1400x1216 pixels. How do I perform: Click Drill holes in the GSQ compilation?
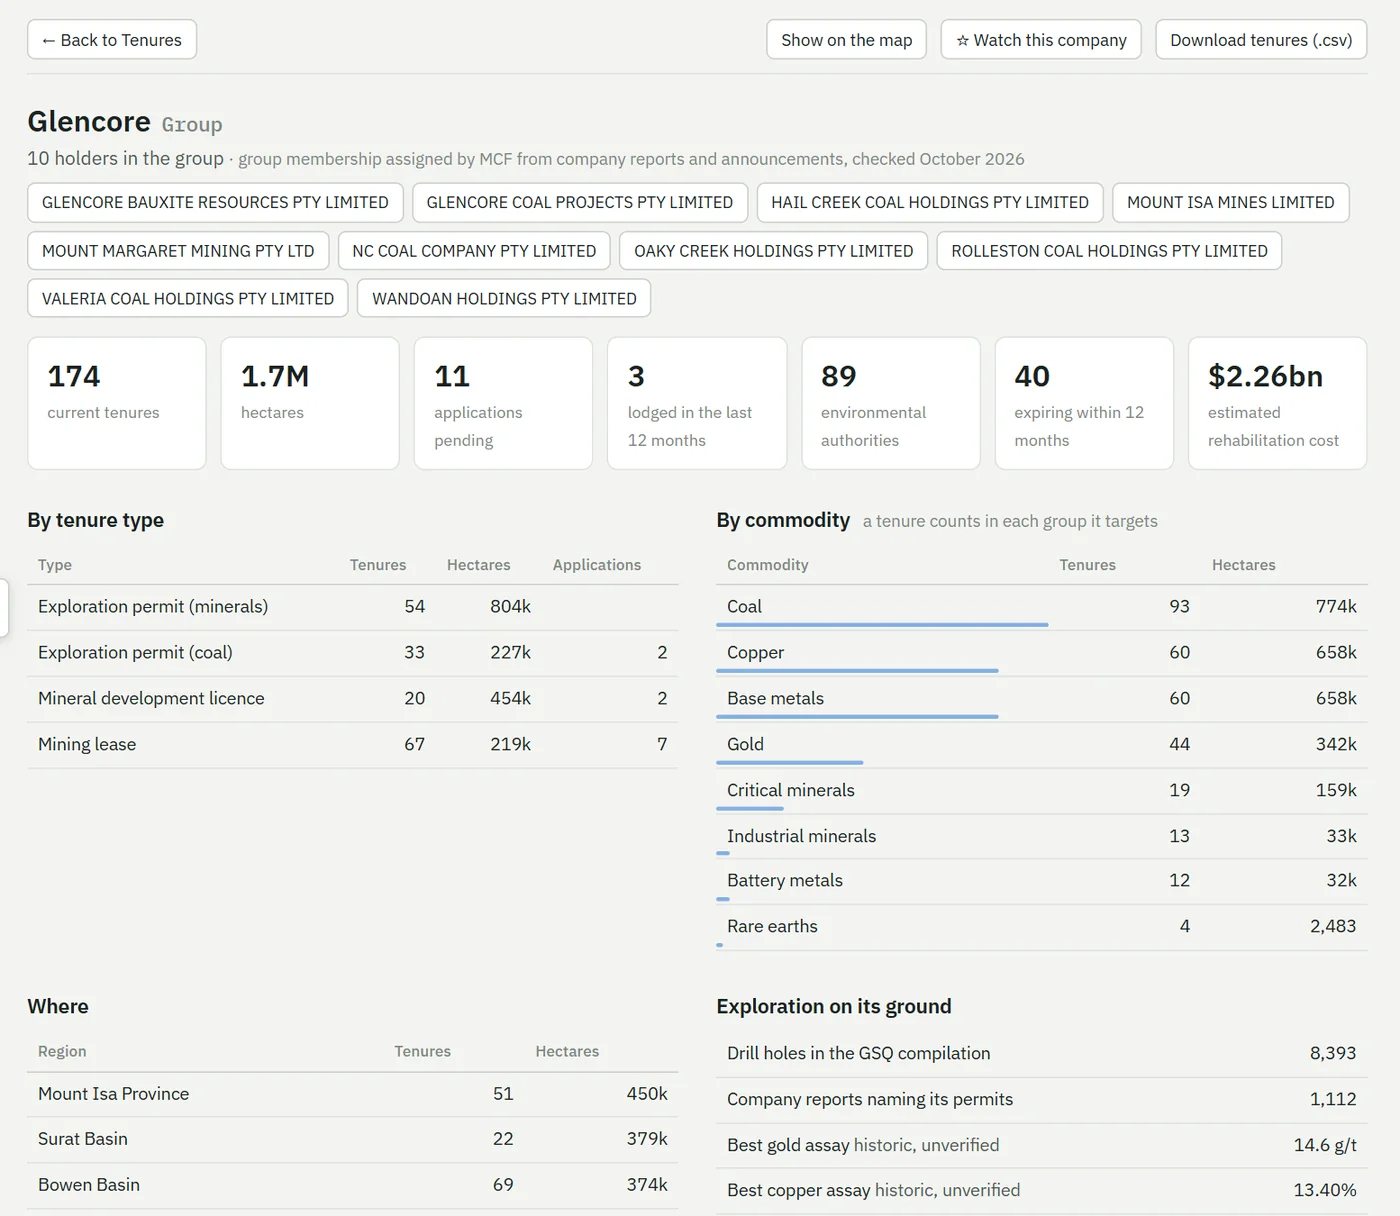(x=1042, y=1054)
